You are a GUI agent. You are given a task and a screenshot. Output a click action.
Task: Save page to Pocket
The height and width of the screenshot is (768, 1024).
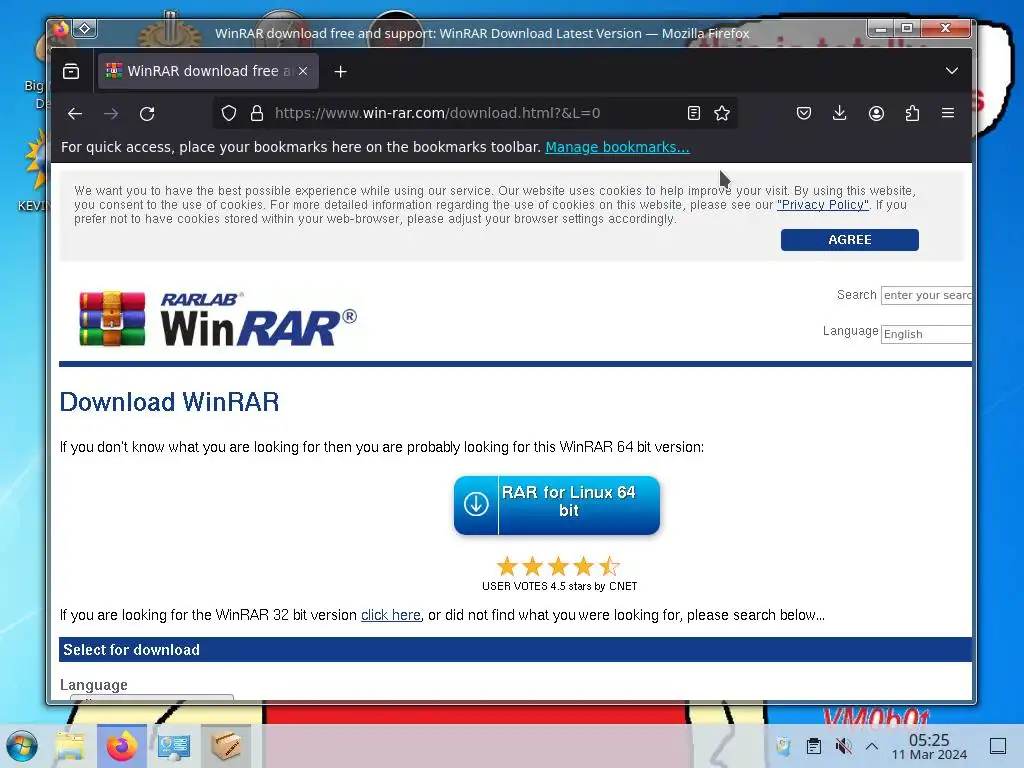point(804,114)
